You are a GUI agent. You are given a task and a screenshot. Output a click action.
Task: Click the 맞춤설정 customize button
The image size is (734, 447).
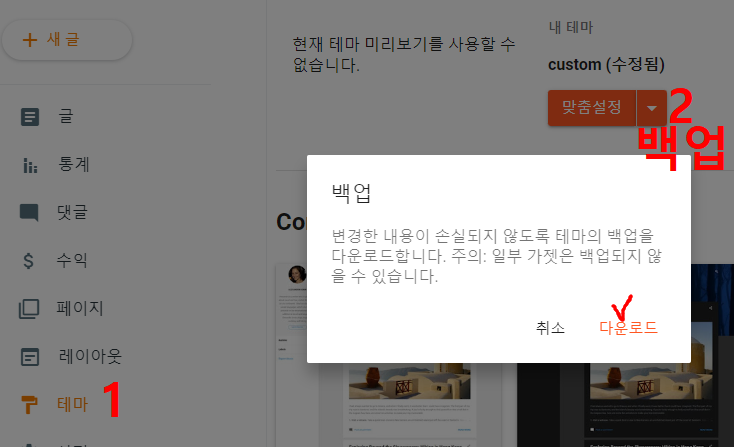pyautogui.click(x=592, y=108)
